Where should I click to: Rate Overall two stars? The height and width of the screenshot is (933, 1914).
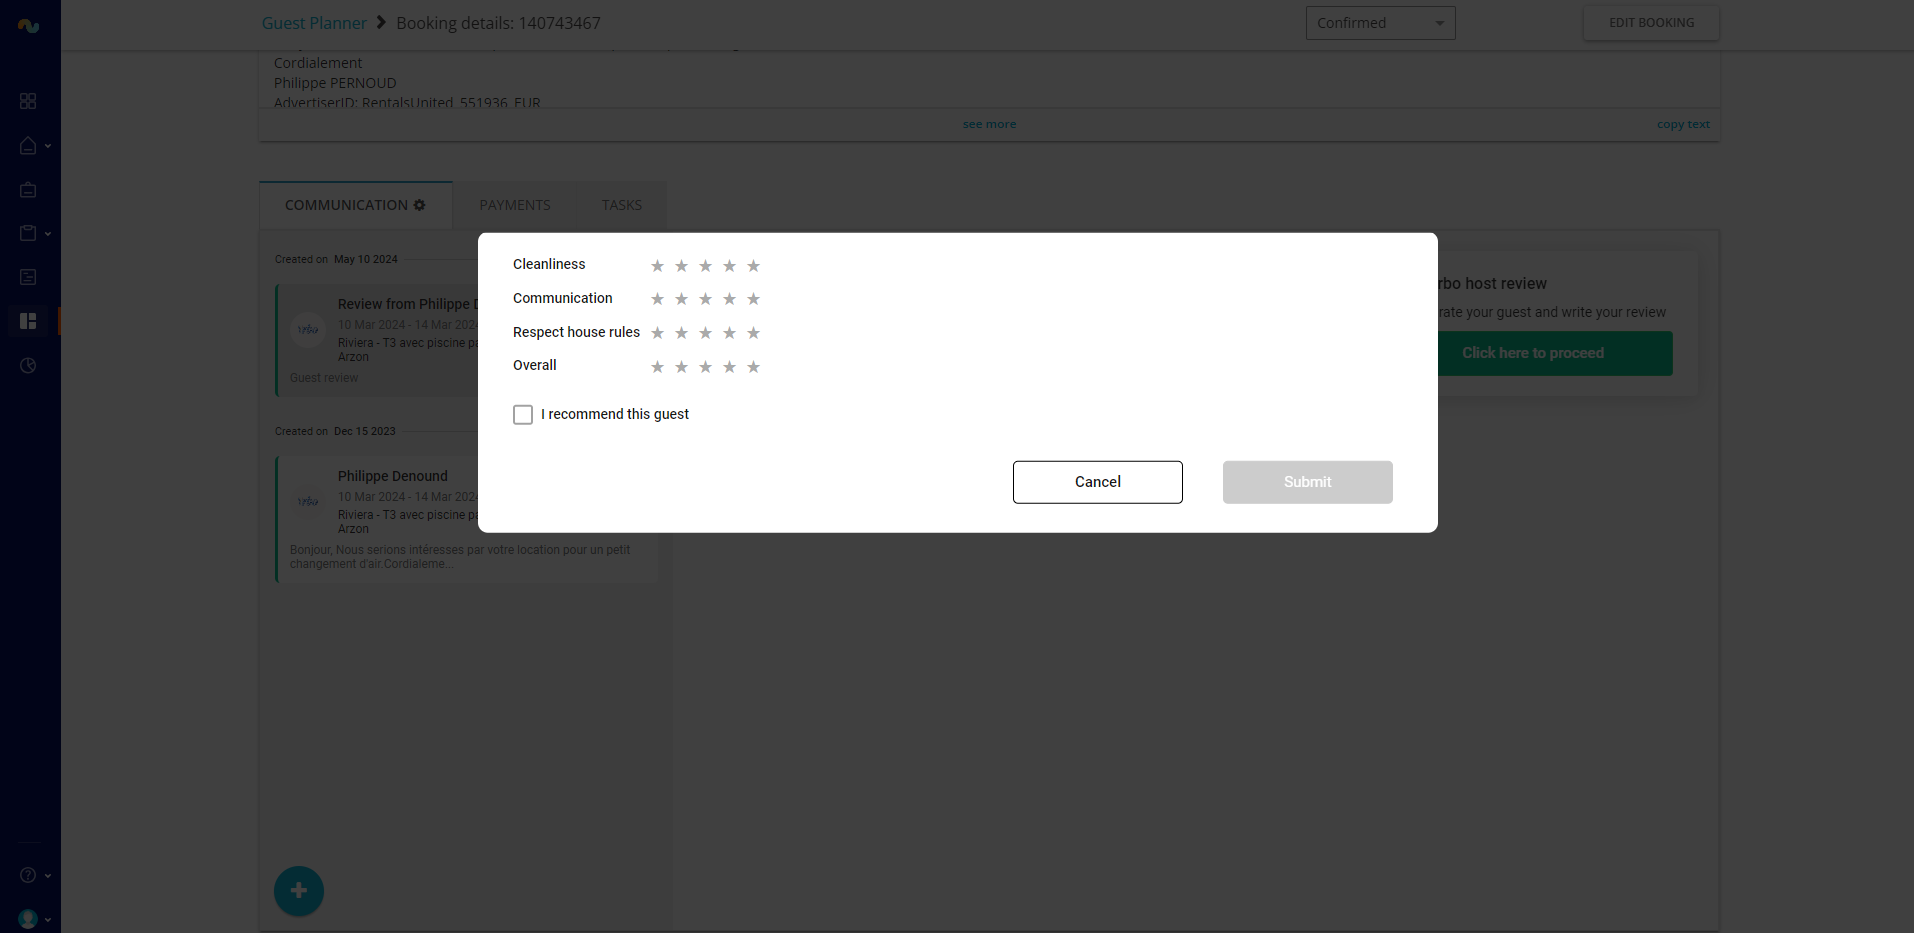[x=681, y=367]
